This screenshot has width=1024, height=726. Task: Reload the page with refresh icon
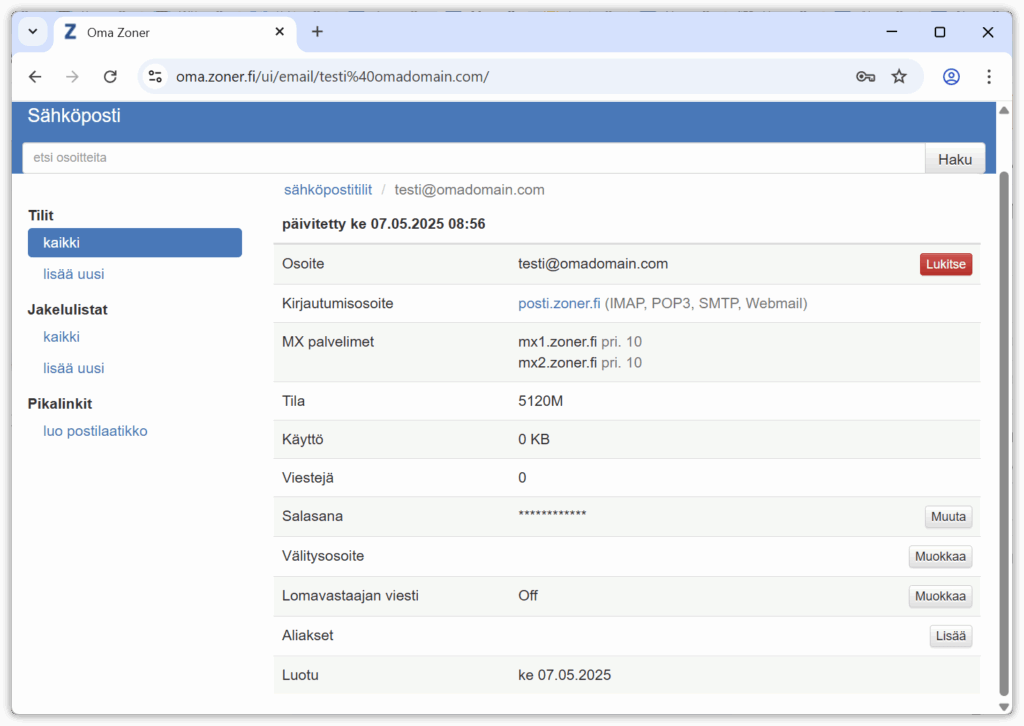click(110, 77)
